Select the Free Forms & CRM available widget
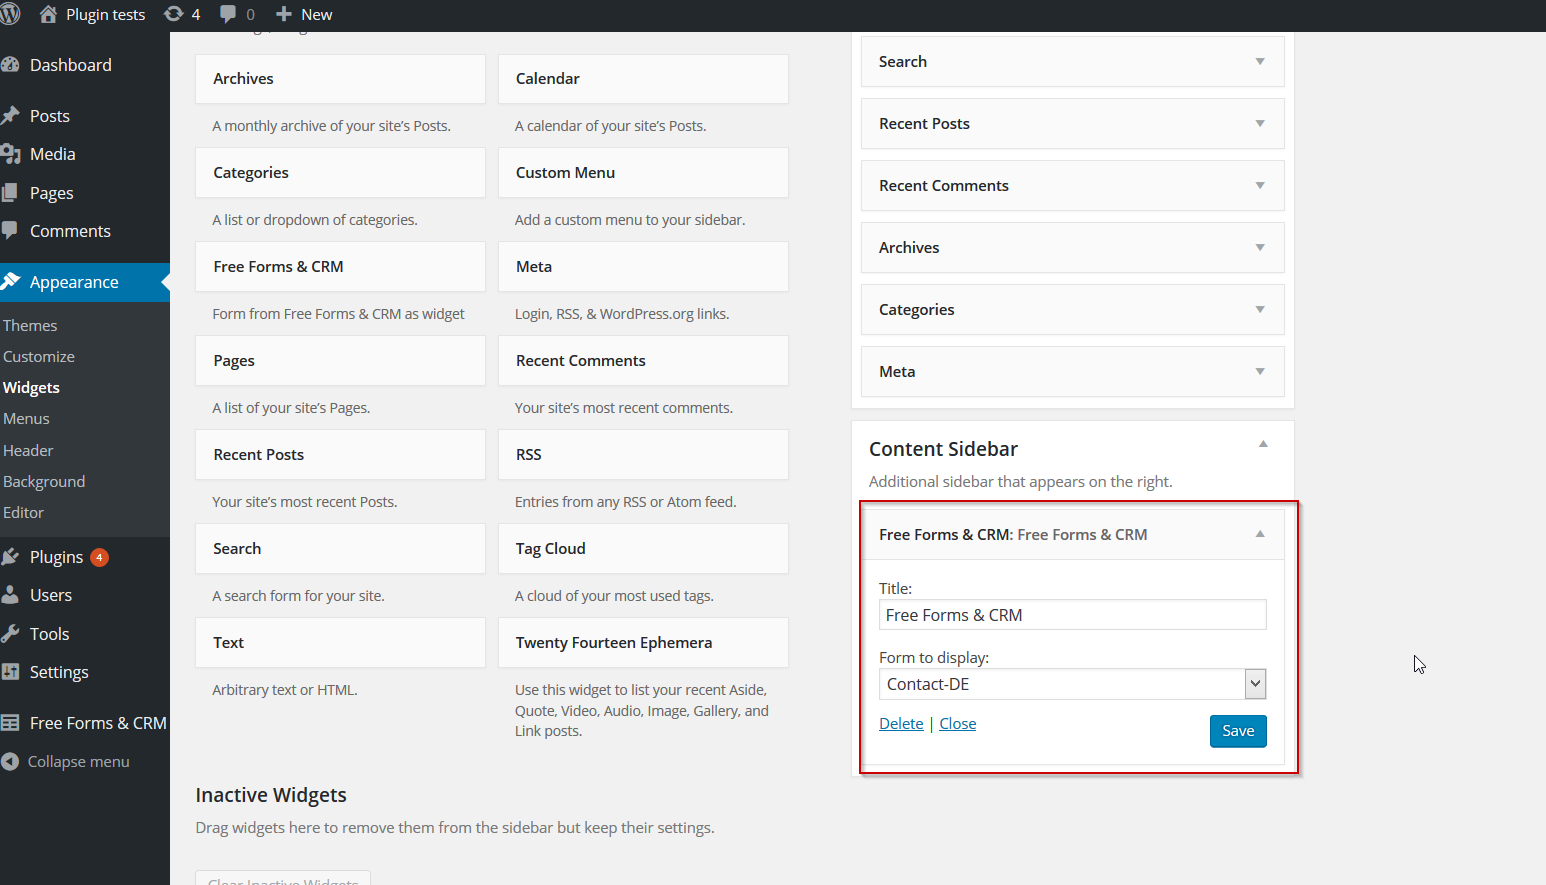 [x=340, y=267]
